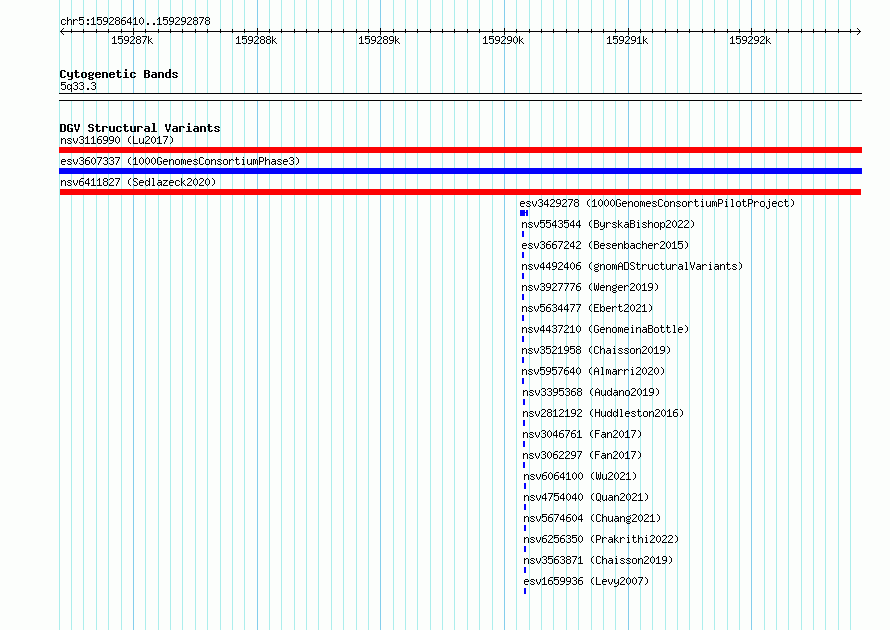The image size is (890, 630).
Task: Click nsv4492406 (gnomADStructuralVariants) label
Action: click(632, 266)
